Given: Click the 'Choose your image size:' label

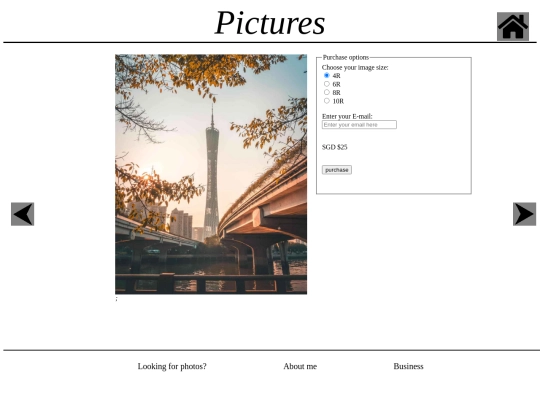Looking at the screenshot, I should pyautogui.click(x=355, y=68).
